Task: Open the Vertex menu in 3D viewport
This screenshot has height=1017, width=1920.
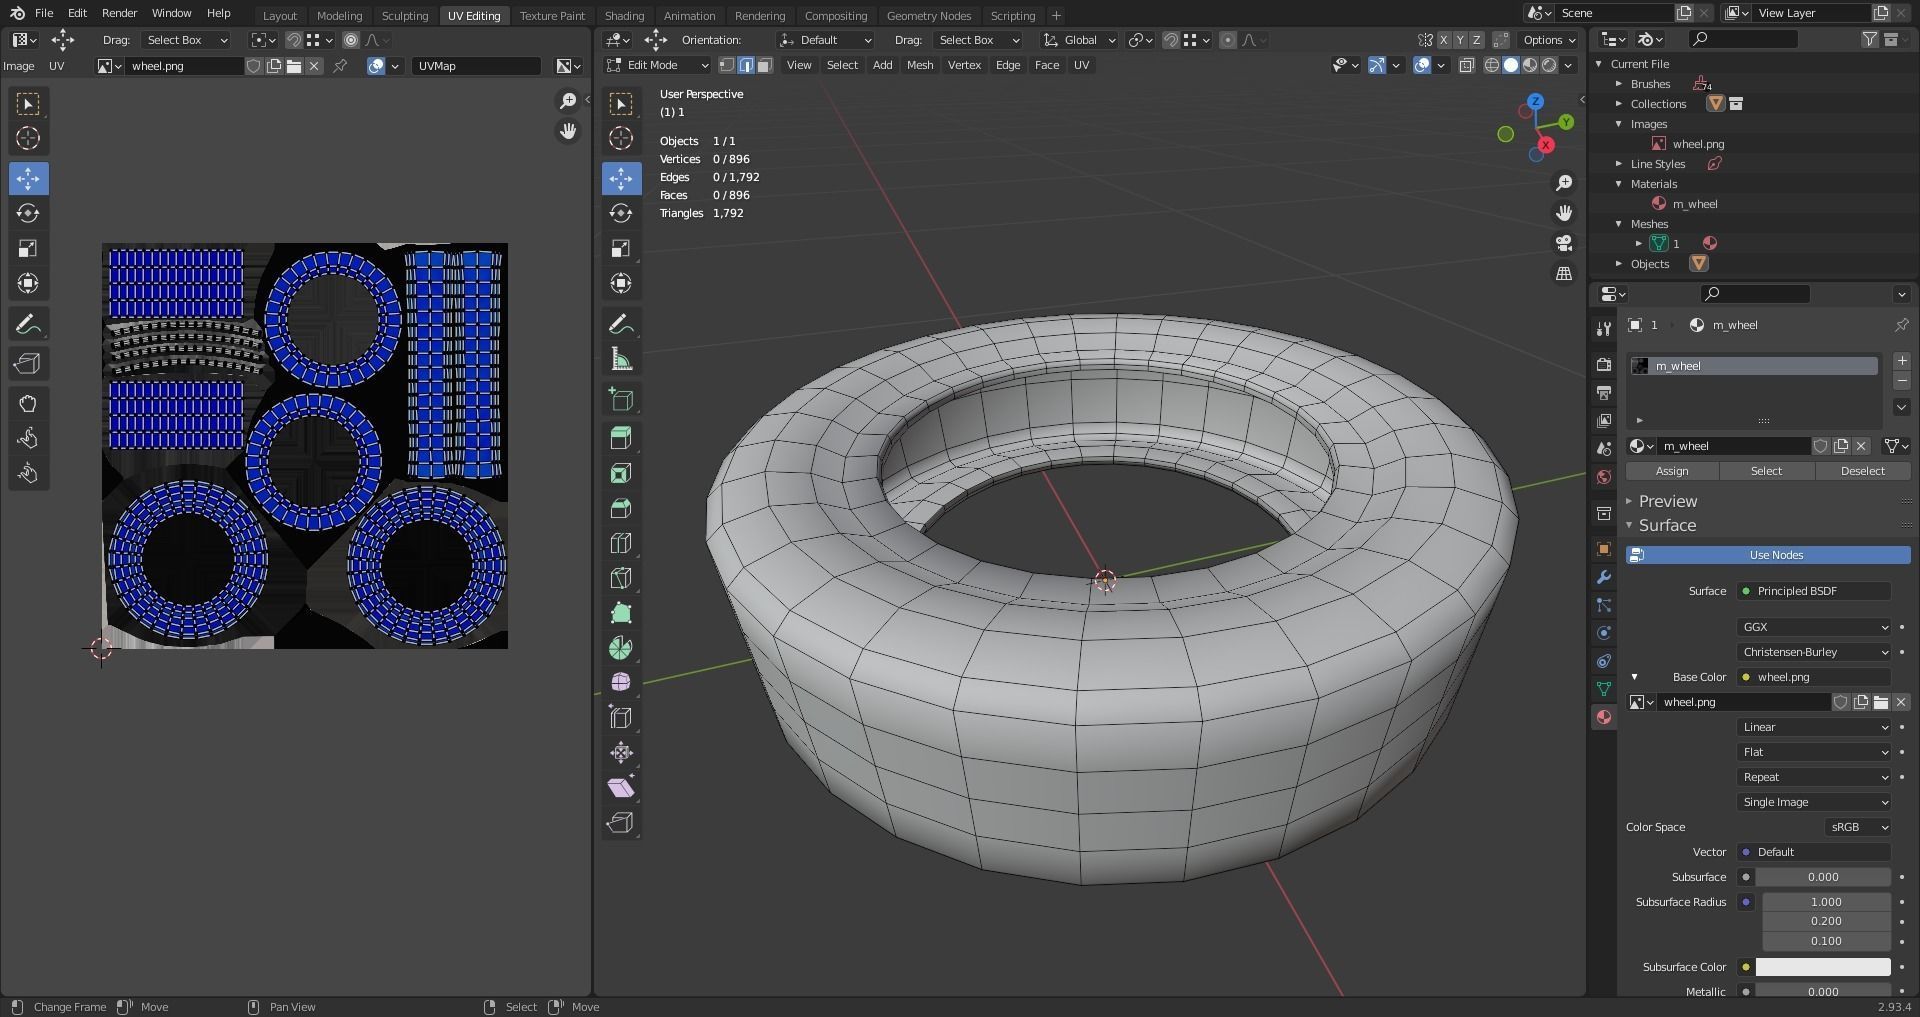Action: [x=964, y=65]
